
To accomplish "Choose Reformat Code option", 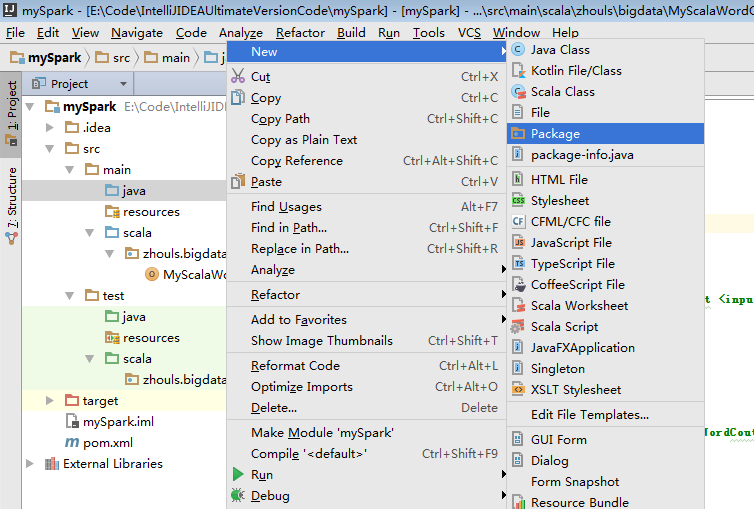I will click(x=366, y=366).
